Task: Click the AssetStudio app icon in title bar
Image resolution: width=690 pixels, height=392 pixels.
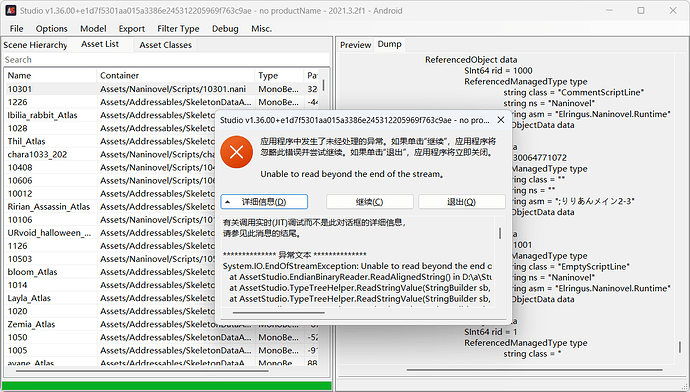Action: [x=11, y=11]
